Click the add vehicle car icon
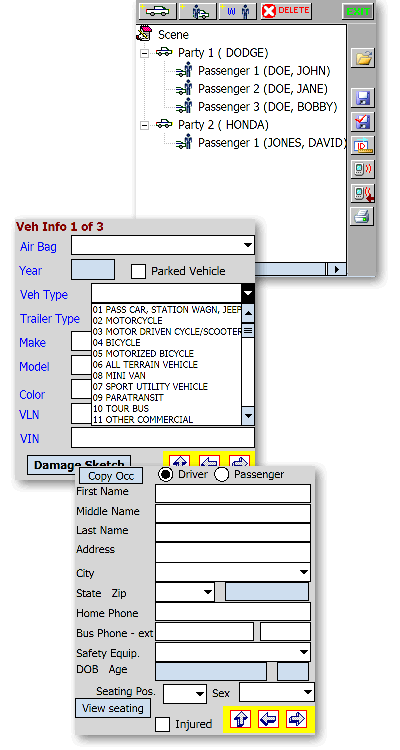The width and height of the screenshot is (400, 750). [157, 11]
